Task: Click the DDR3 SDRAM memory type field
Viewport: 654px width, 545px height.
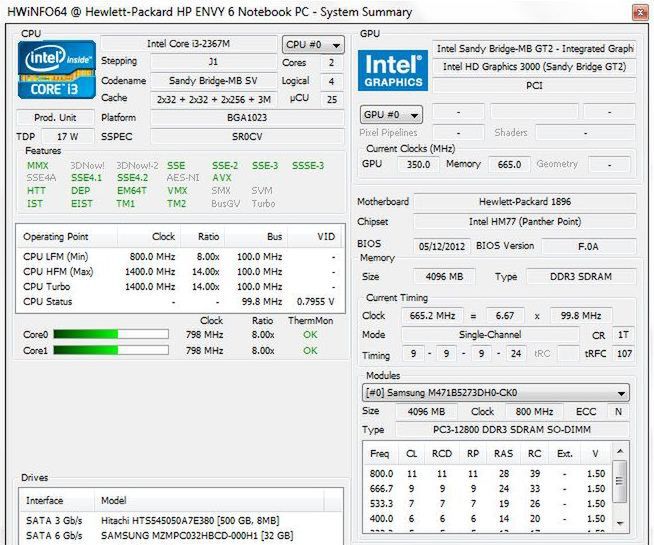Action: click(581, 276)
